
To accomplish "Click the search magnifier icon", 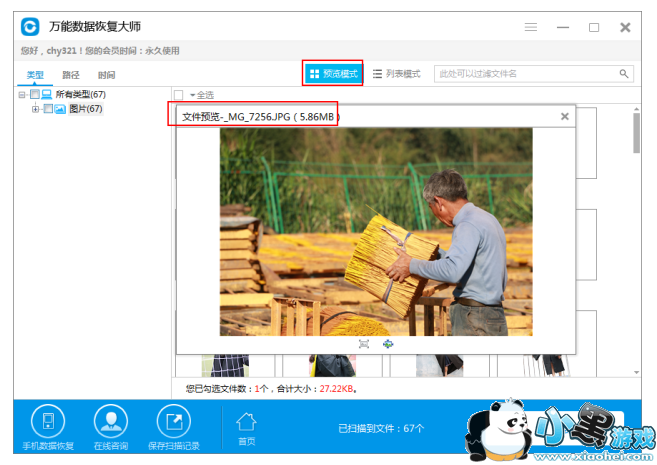I will coord(624,74).
